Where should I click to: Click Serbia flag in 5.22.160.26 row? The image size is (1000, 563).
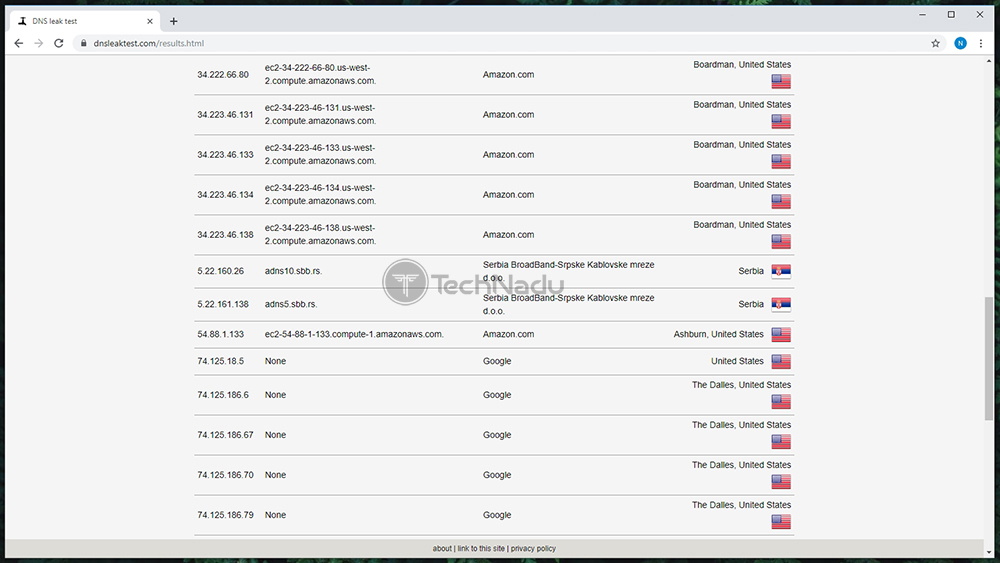(781, 272)
